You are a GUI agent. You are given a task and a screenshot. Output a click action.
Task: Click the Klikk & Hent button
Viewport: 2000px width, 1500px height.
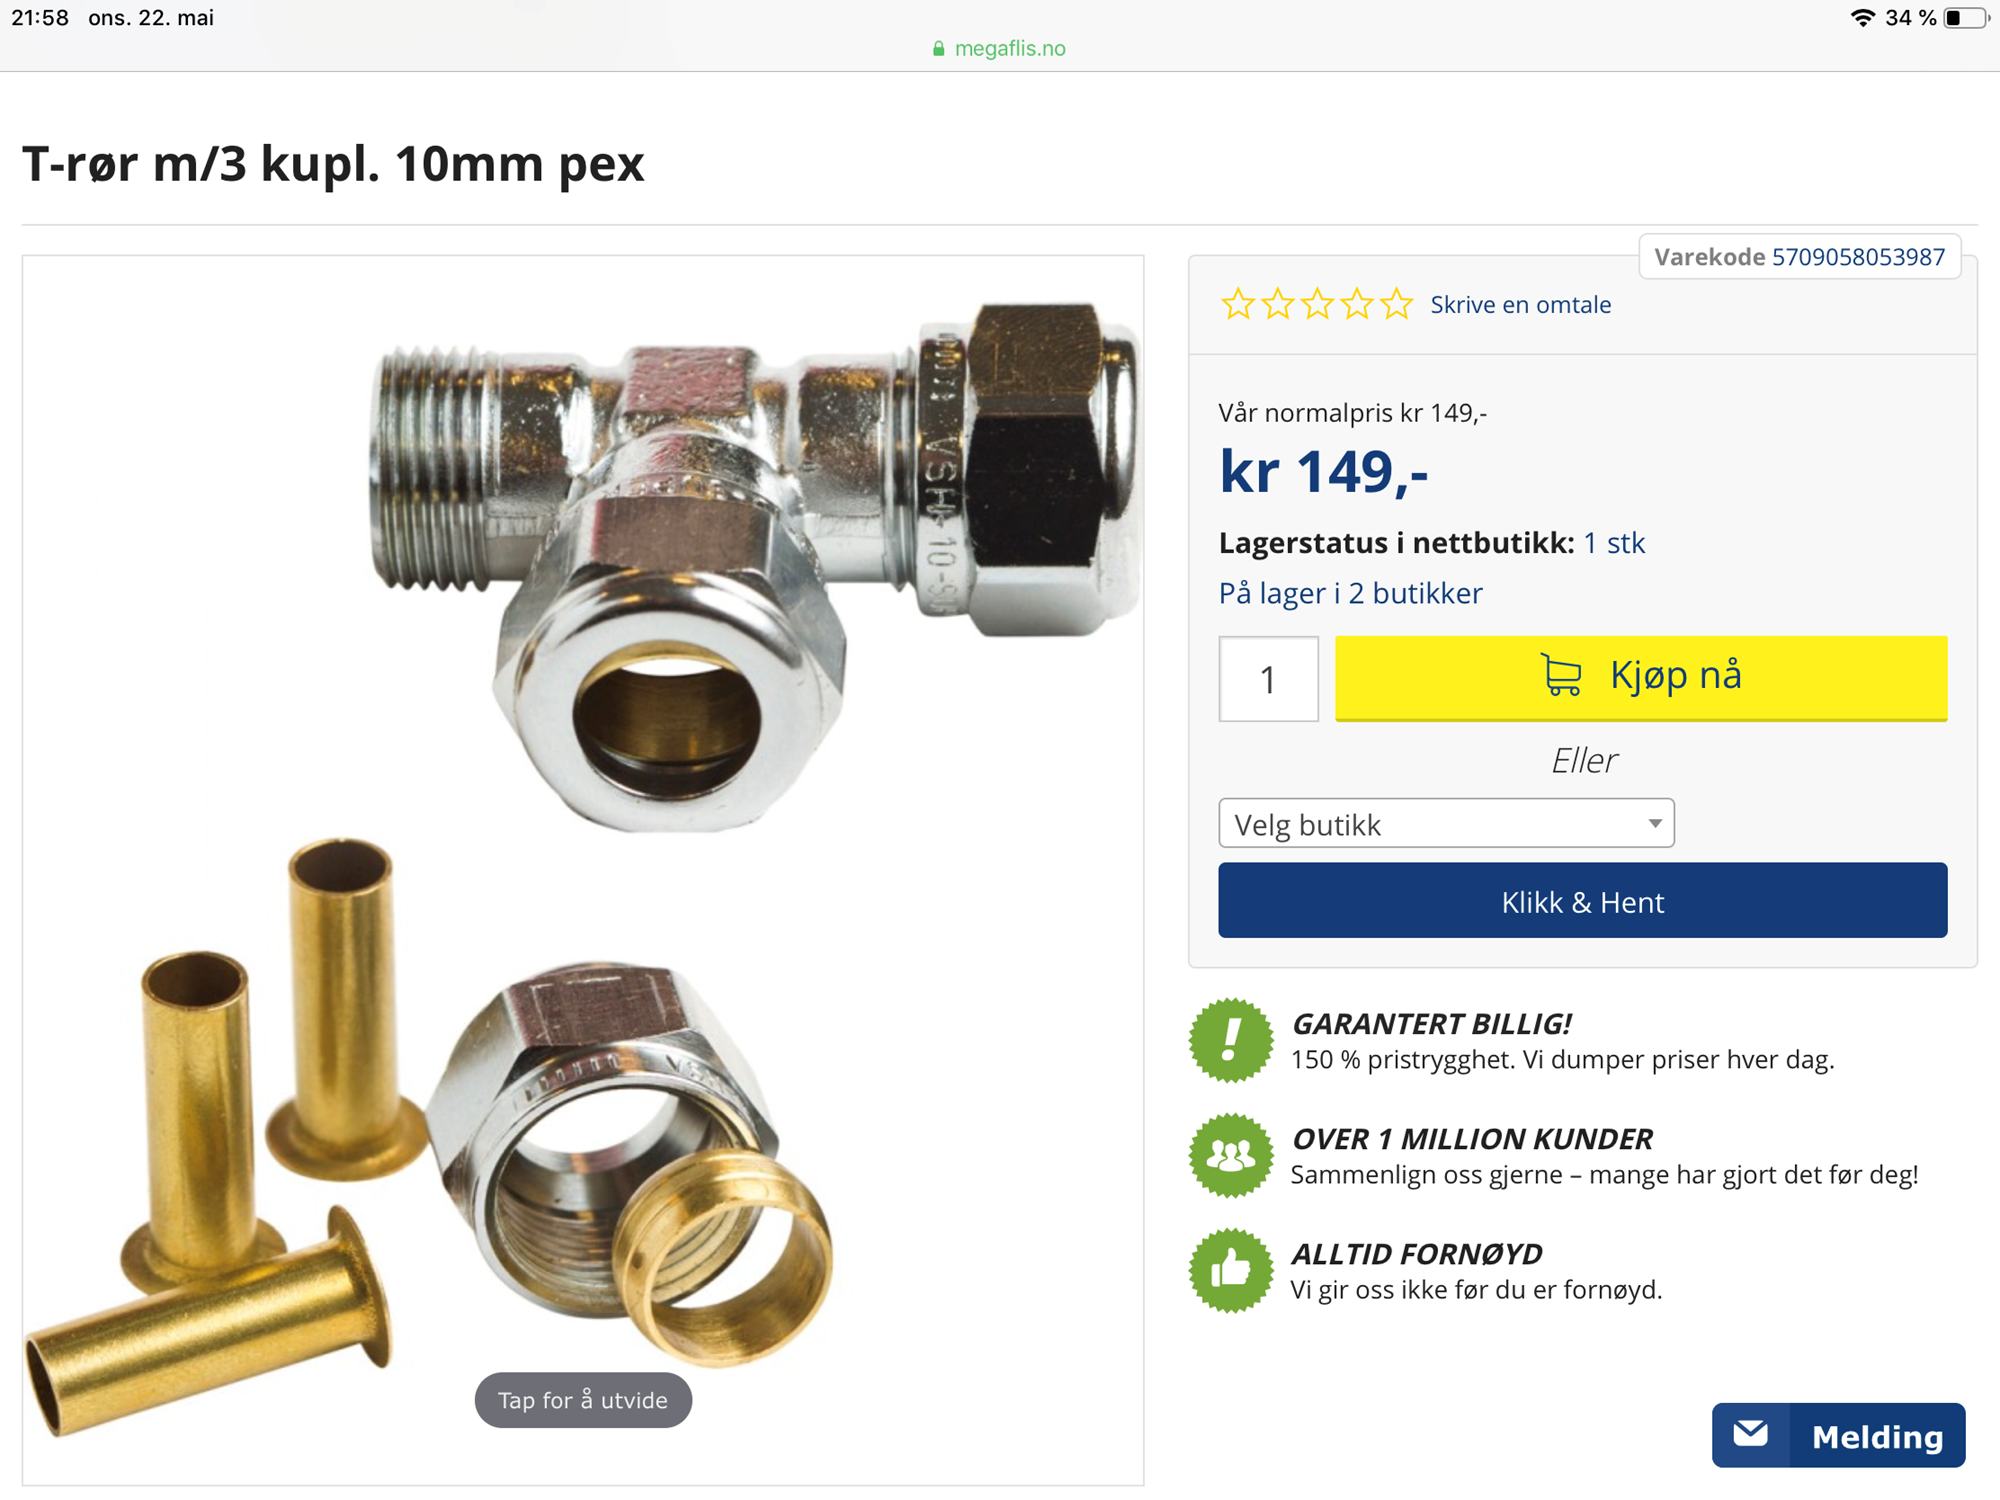pos(1582,900)
